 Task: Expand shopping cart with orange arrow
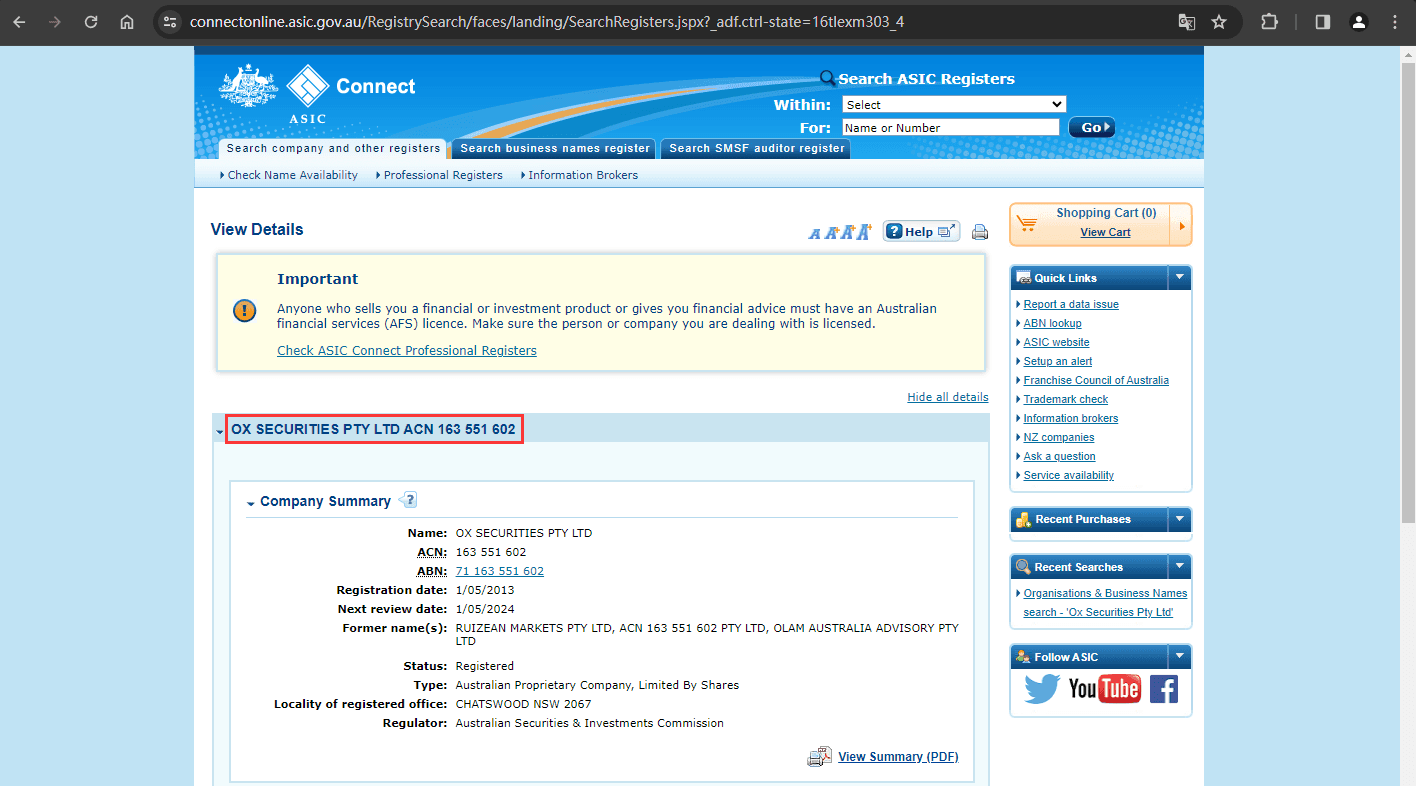[1181, 225]
